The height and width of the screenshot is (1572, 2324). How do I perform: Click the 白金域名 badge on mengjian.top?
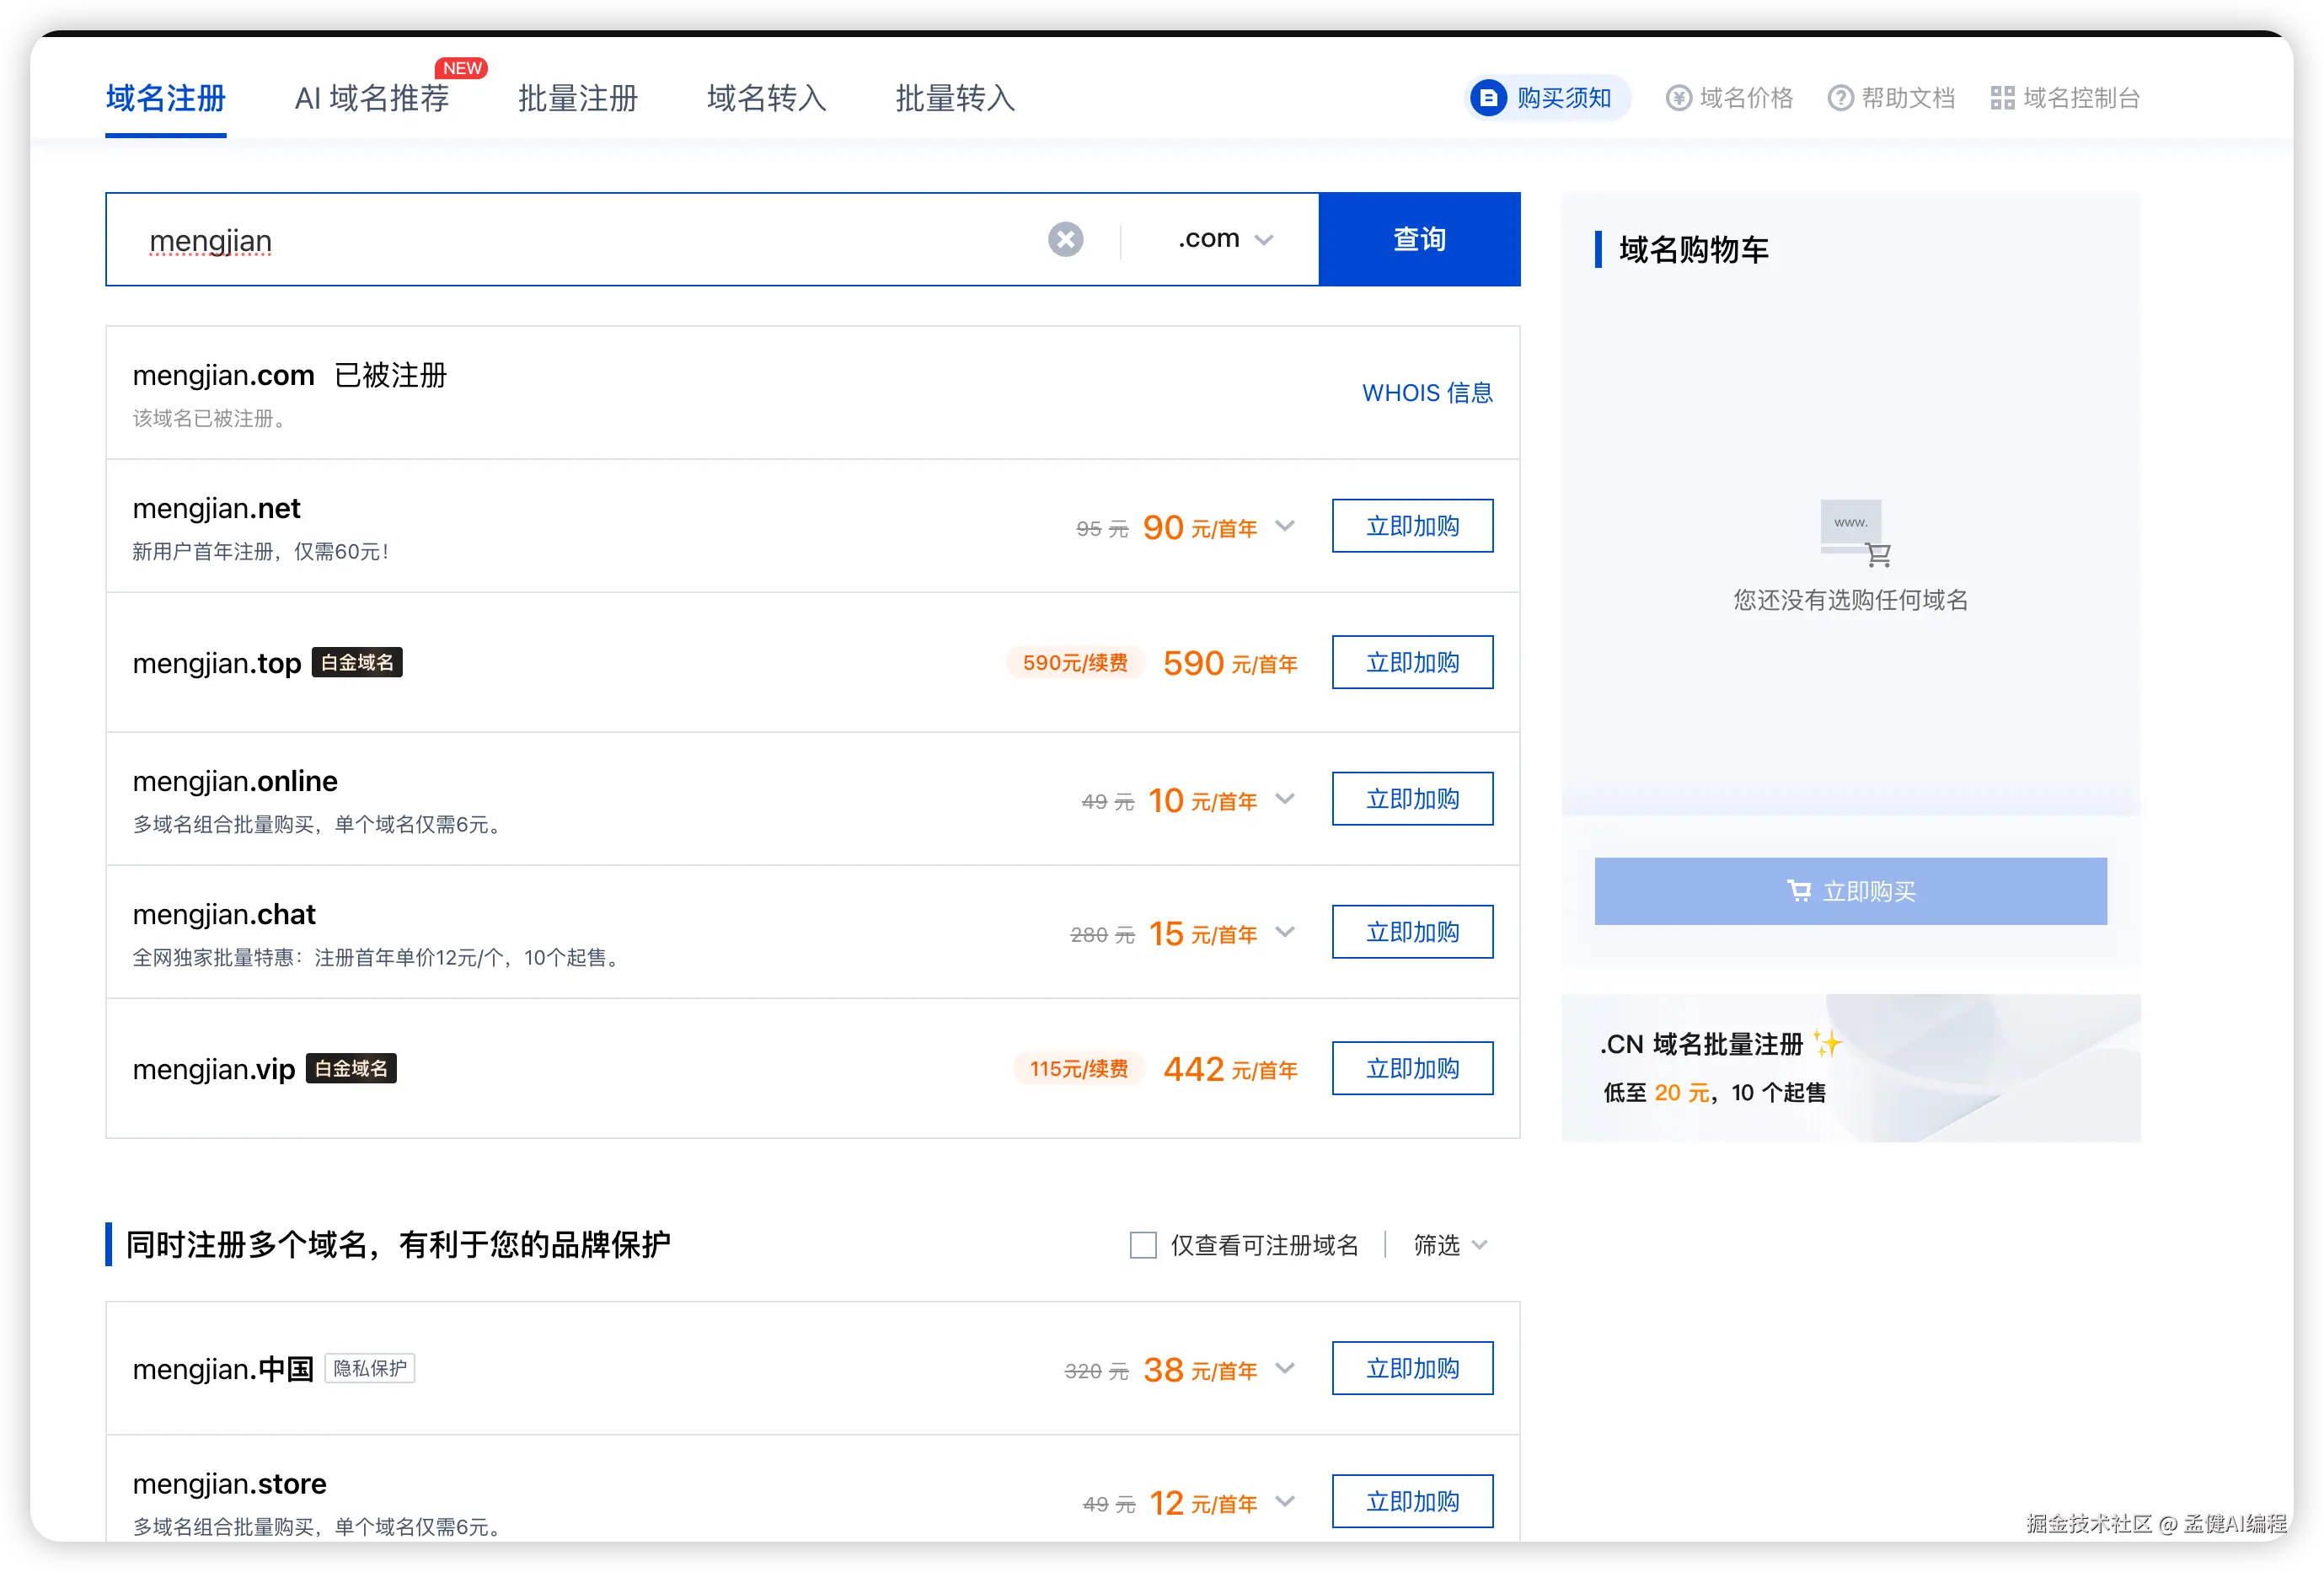357,662
